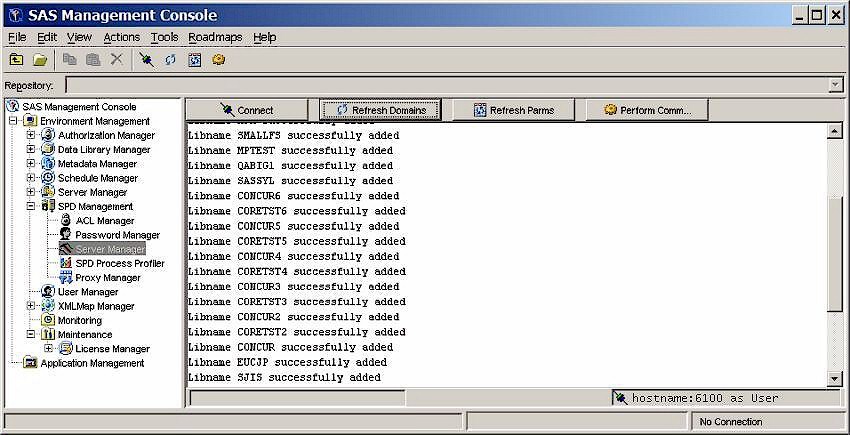Open the Help menu
The width and height of the screenshot is (850, 435).
[x=265, y=37]
